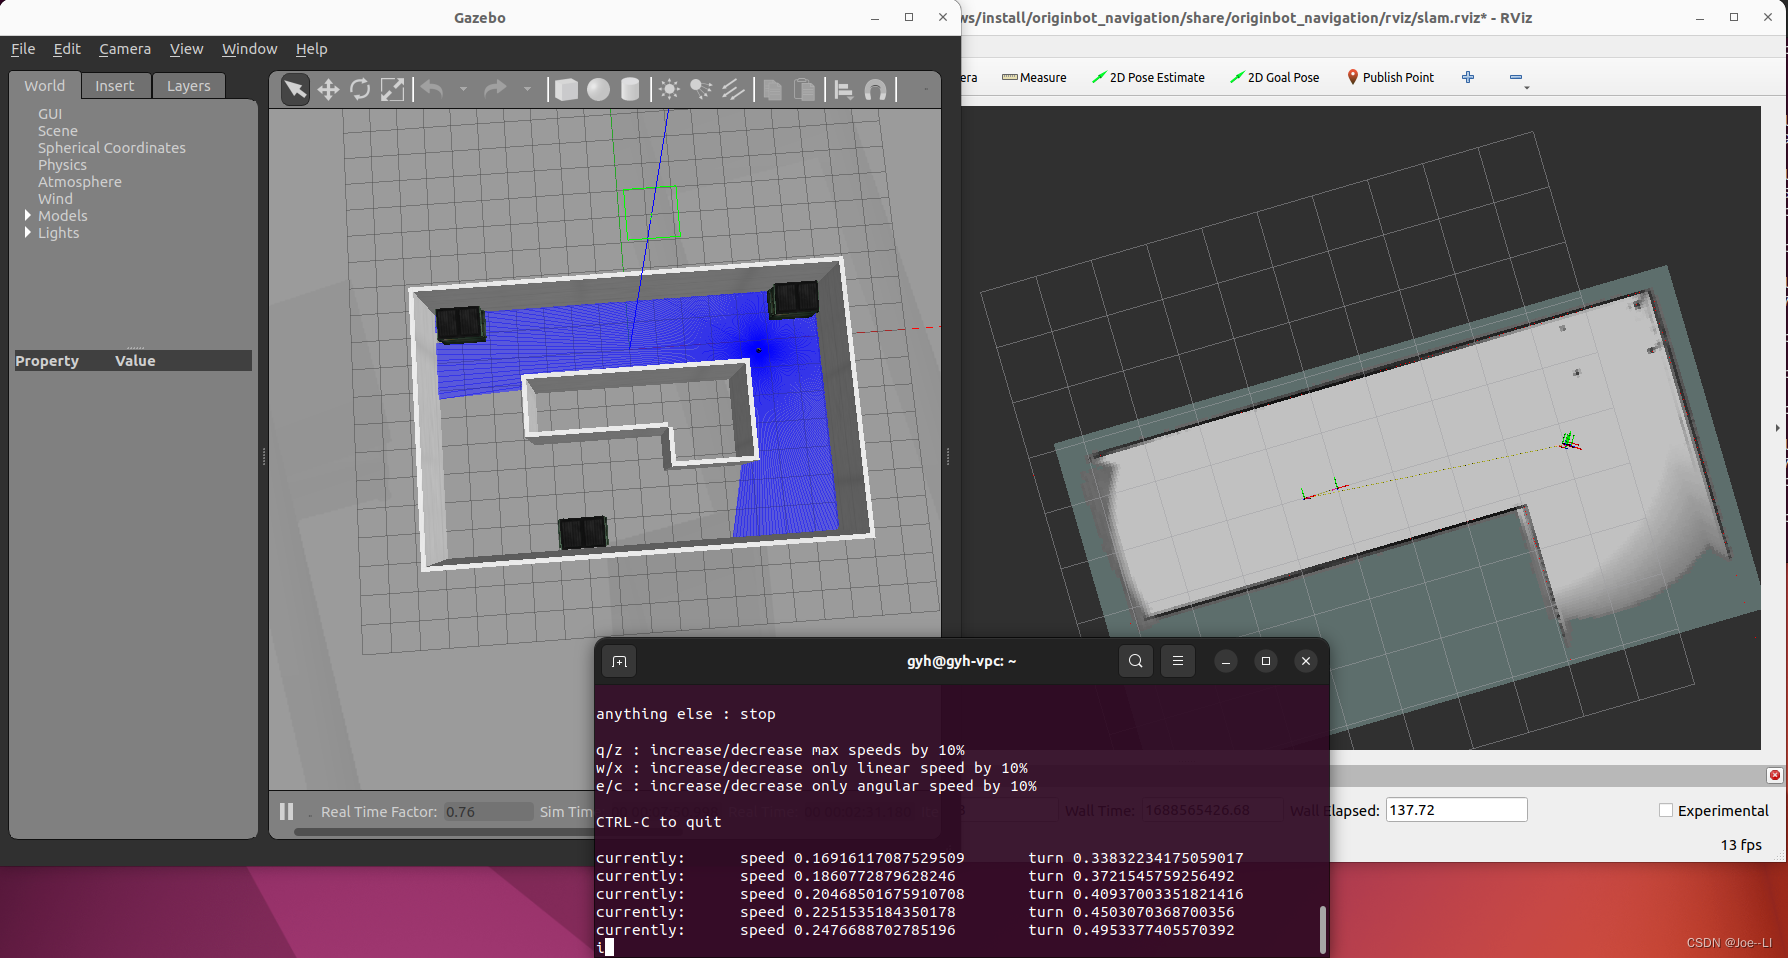Viewport: 1788px width, 958px height.
Task: Open the Gazebo File menu
Action: click(x=23, y=49)
